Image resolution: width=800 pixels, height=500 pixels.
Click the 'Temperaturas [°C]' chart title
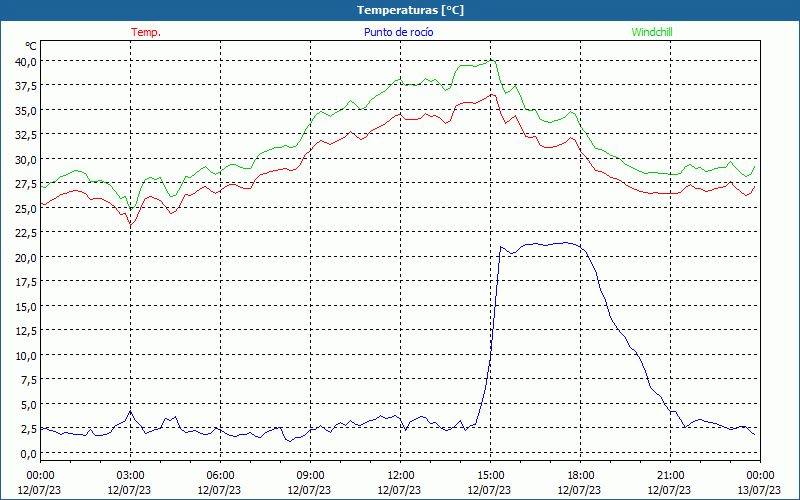coord(410,10)
